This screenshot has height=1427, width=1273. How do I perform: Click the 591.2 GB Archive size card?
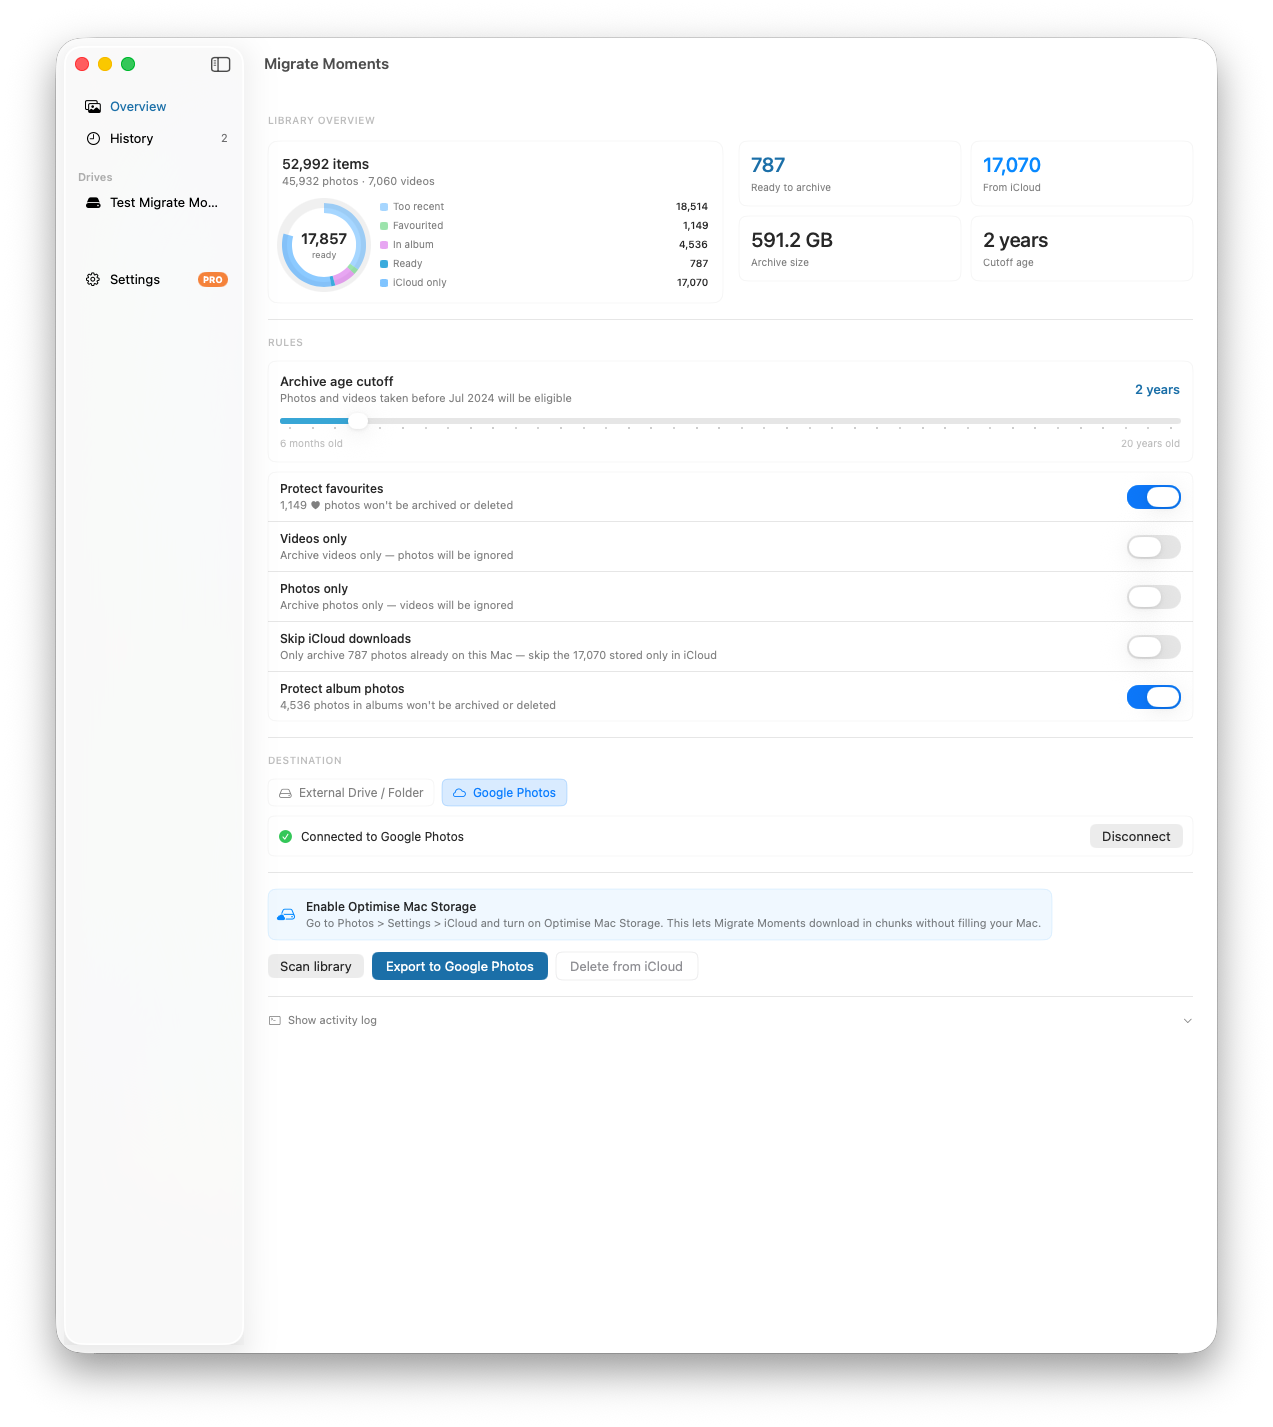(x=849, y=249)
